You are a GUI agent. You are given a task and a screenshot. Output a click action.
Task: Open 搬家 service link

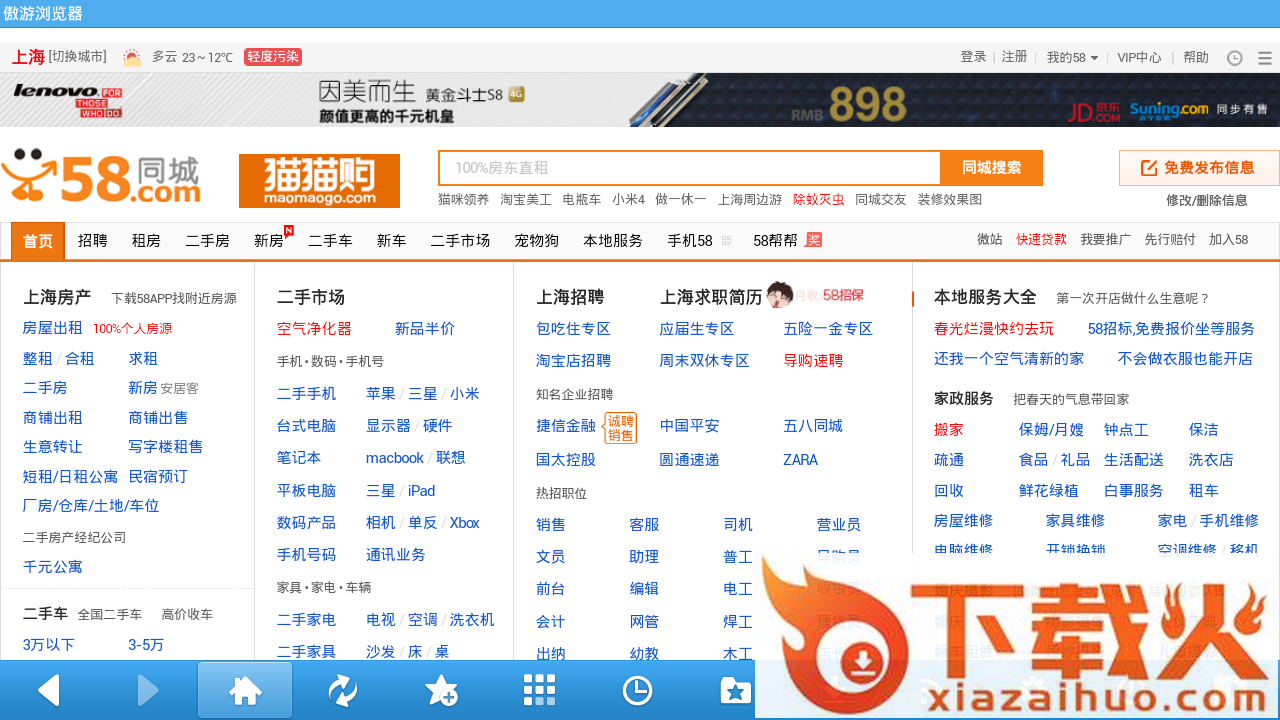click(949, 430)
